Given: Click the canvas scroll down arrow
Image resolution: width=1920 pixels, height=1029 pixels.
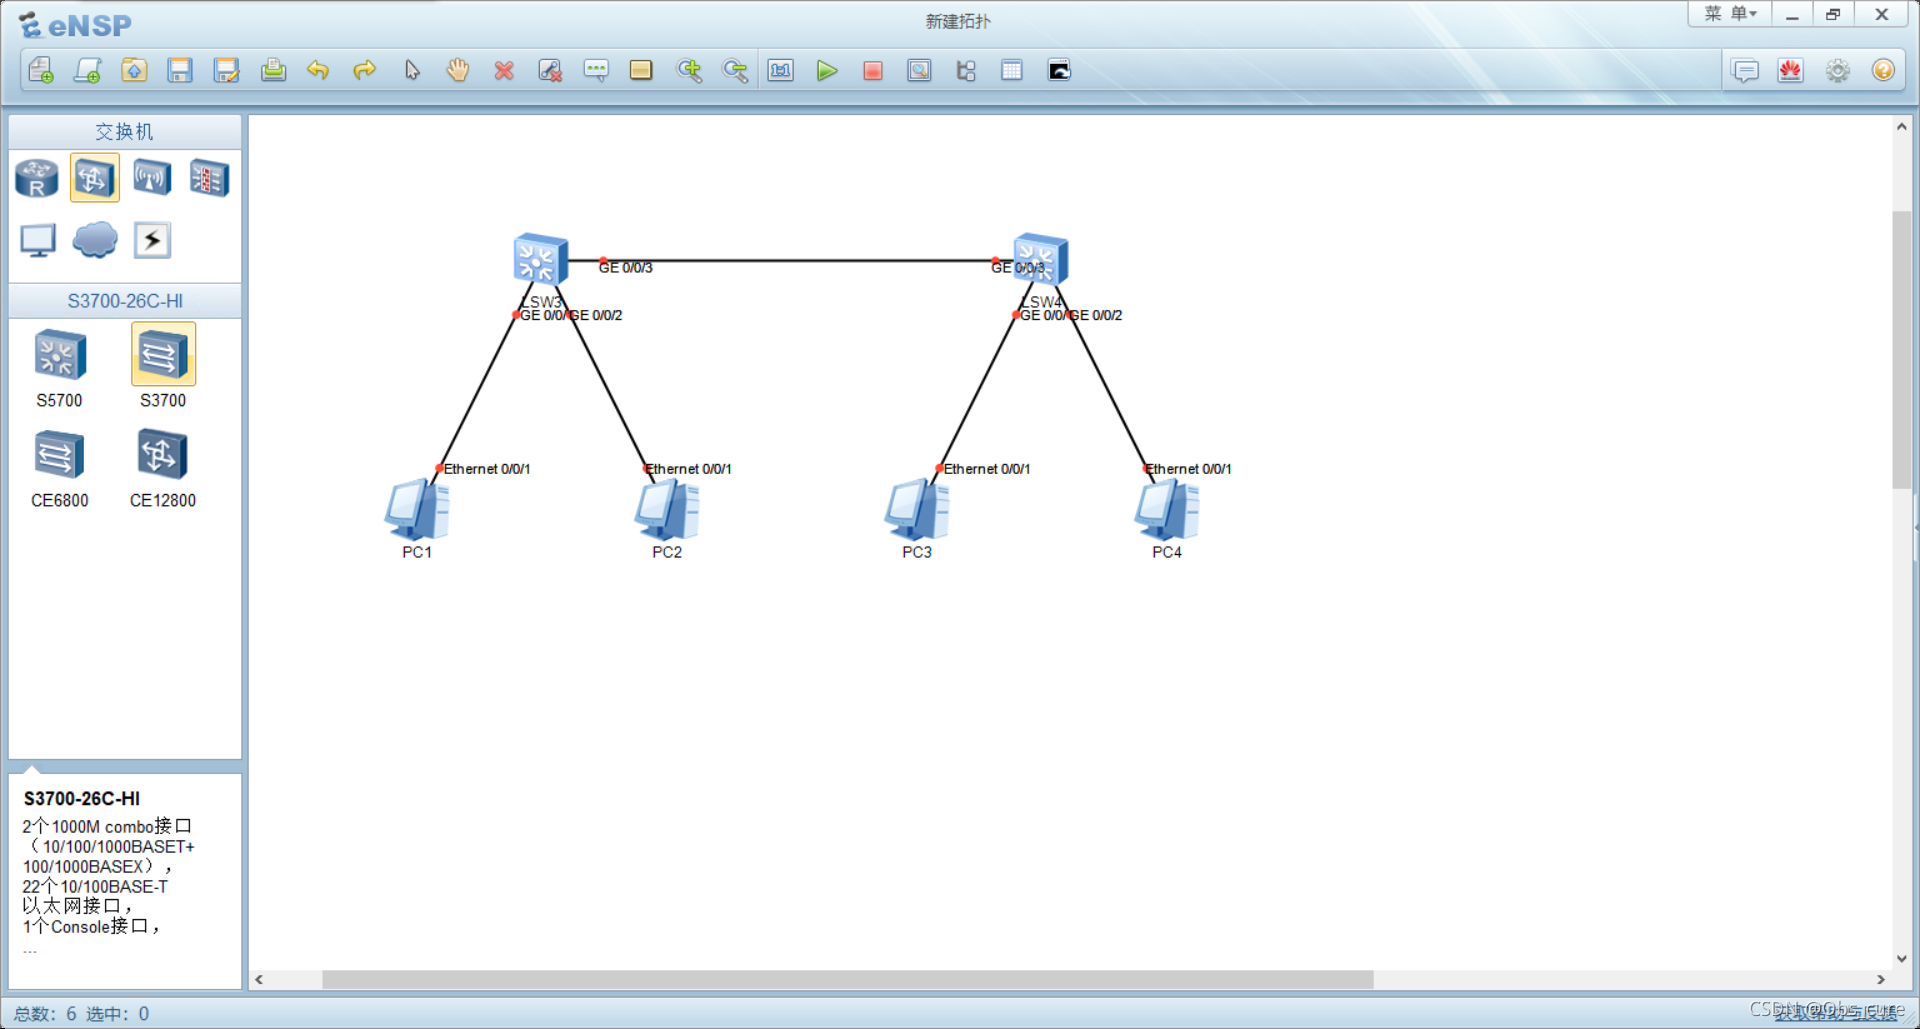Looking at the screenshot, I should 1901,958.
